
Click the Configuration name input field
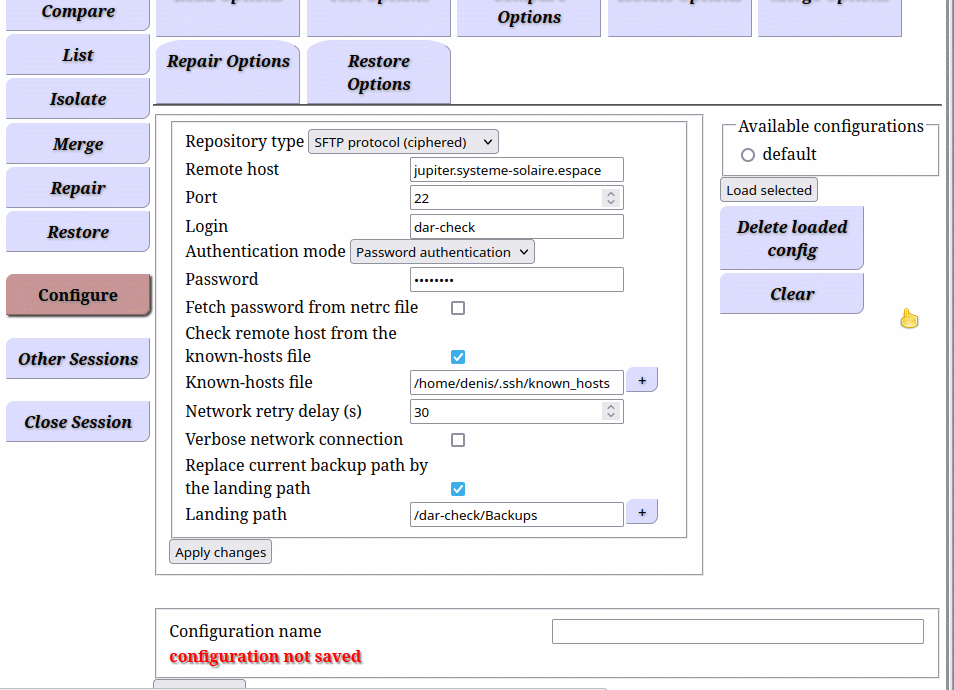737,632
